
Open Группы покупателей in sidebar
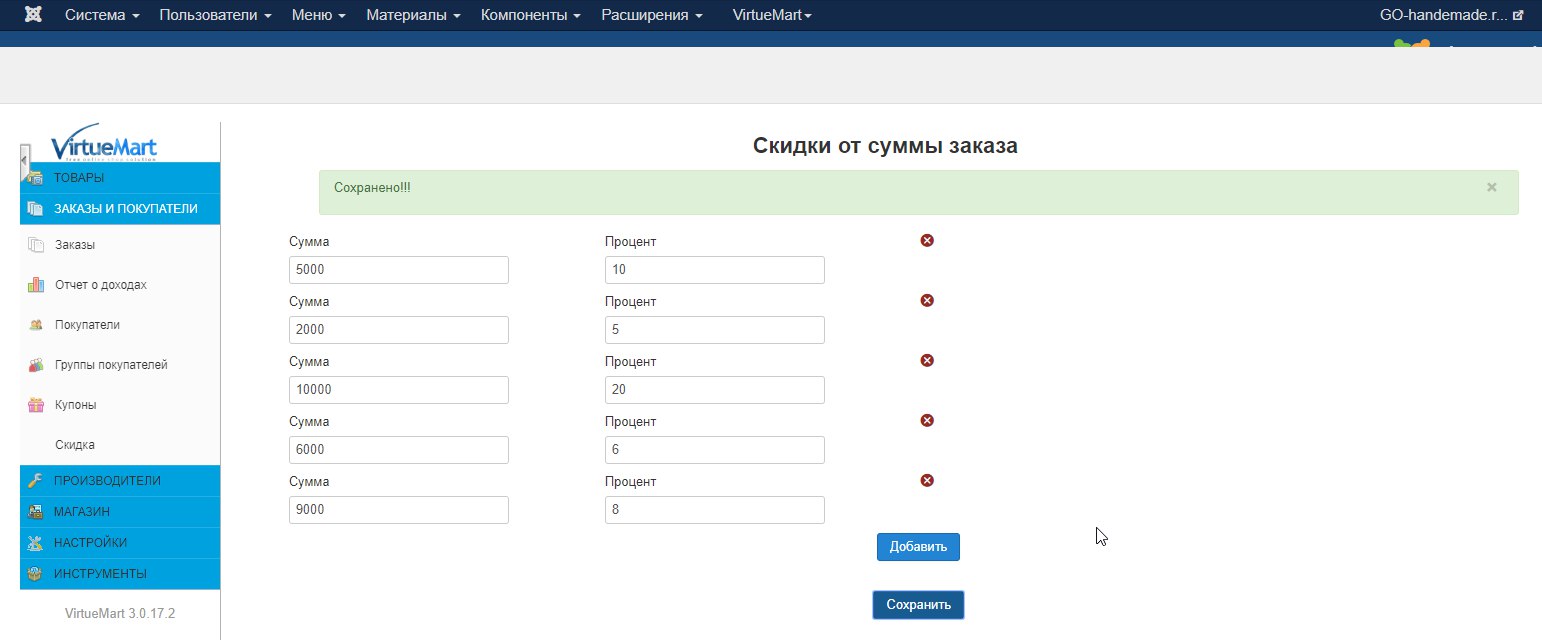point(111,365)
